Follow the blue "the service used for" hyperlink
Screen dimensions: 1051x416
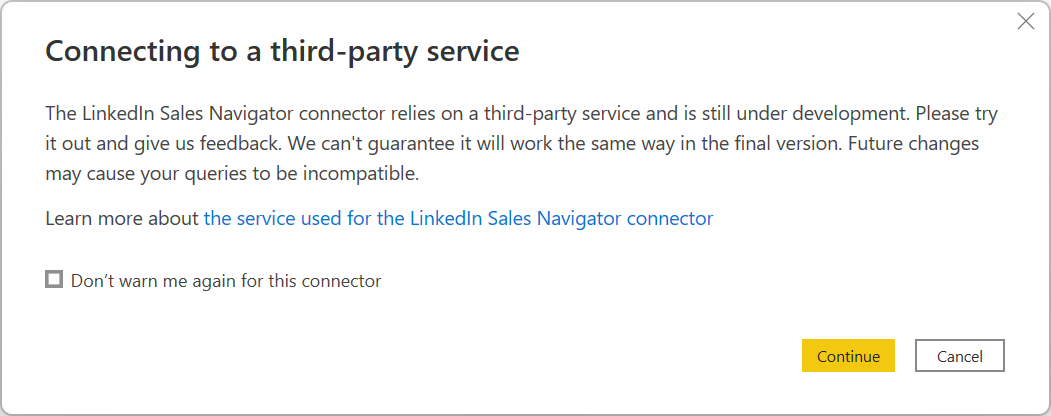[288, 218]
